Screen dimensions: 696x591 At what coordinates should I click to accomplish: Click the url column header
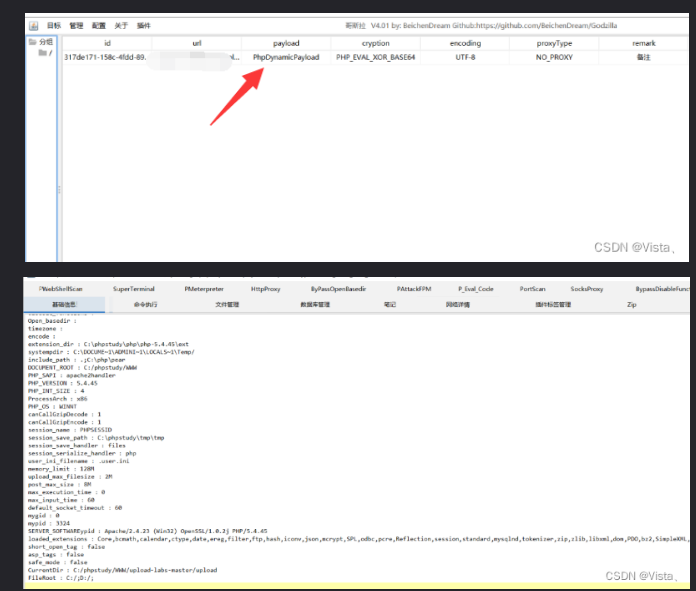[197, 43]
